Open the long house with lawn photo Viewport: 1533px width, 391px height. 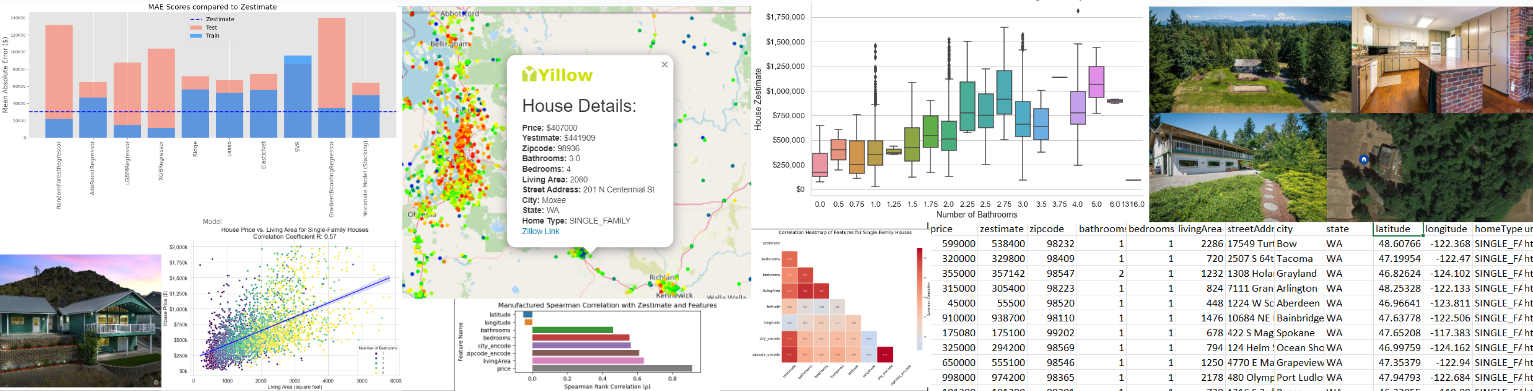pos(1237,168)
